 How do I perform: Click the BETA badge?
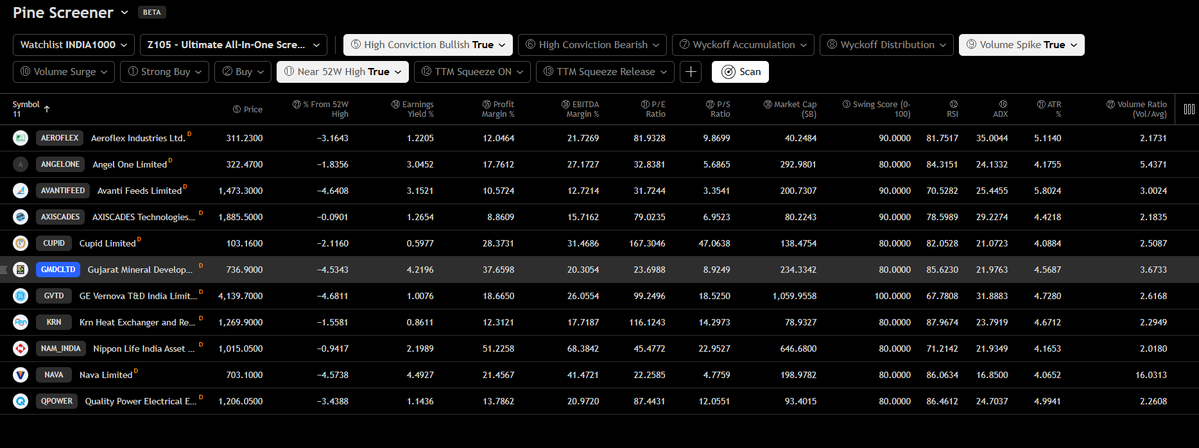152,13
